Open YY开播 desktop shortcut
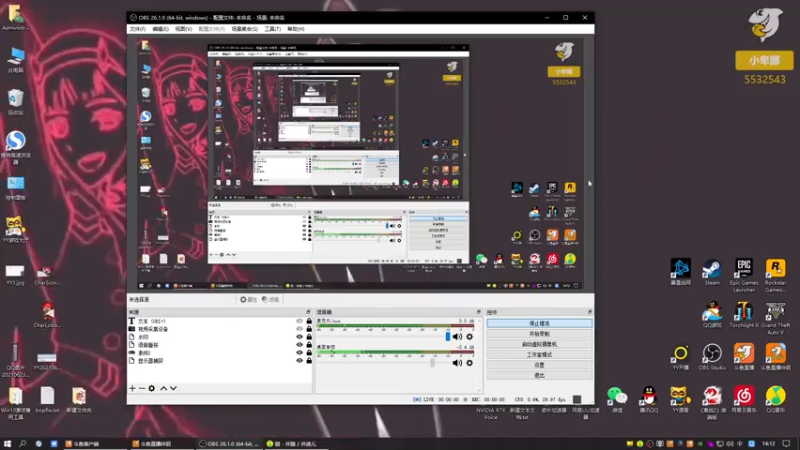Viewport: 800px width, 450px height. coord(680,357)
